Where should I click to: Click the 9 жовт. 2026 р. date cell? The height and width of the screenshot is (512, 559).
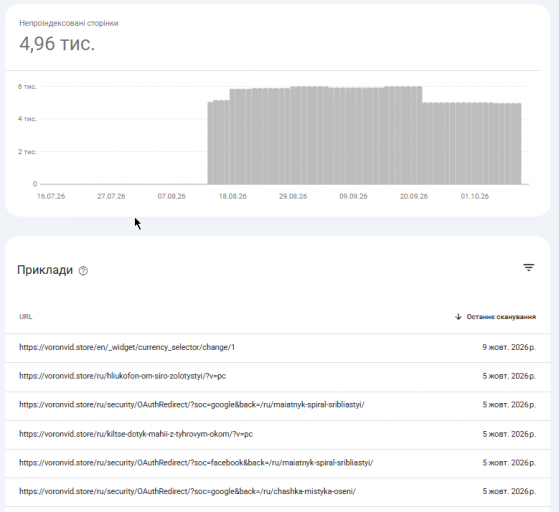[509, 347]
